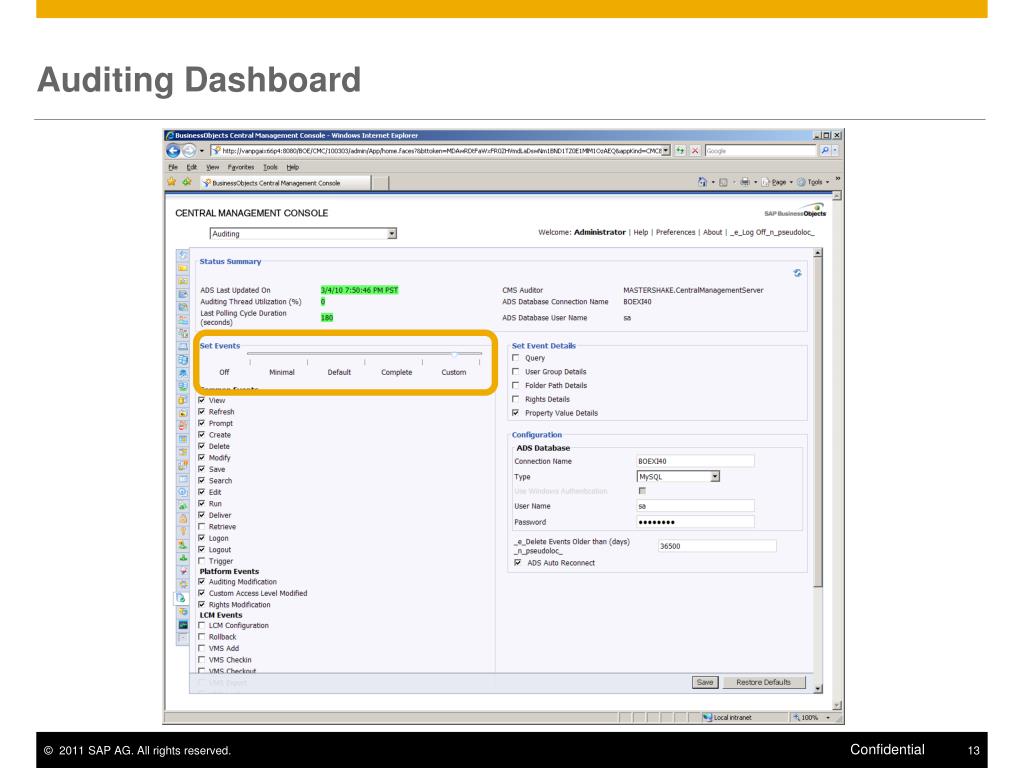The image size is (1024, 768).
Task: Enable the Trigger event checkbox
Action: pyautogui.click(x=202, y=561)
